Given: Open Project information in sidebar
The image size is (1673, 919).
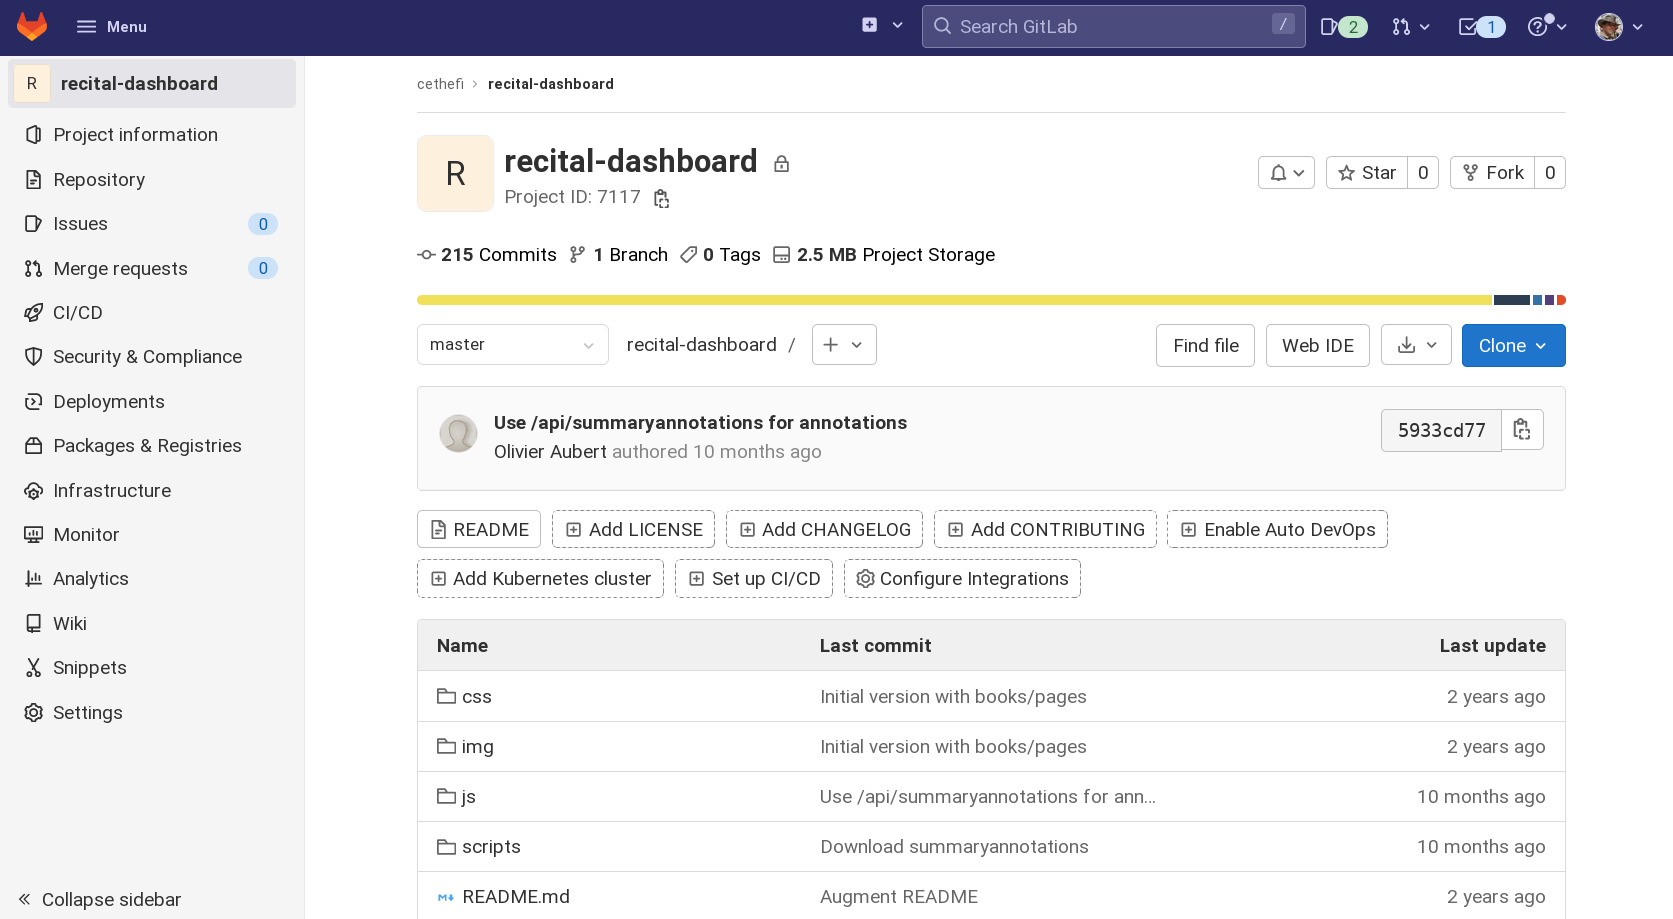Looking at the screenshot, I should click(x=152, y=135).
